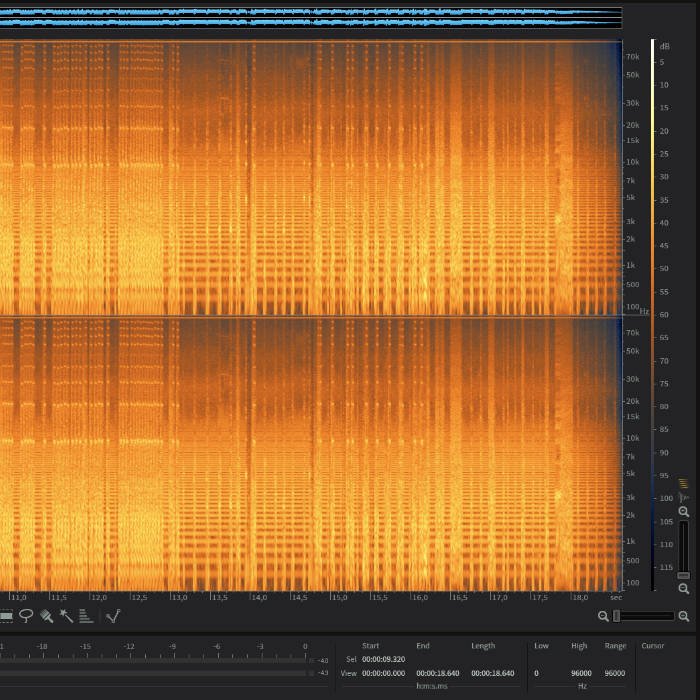
Task: Click the View Length time value
Action: pos(492,674)
